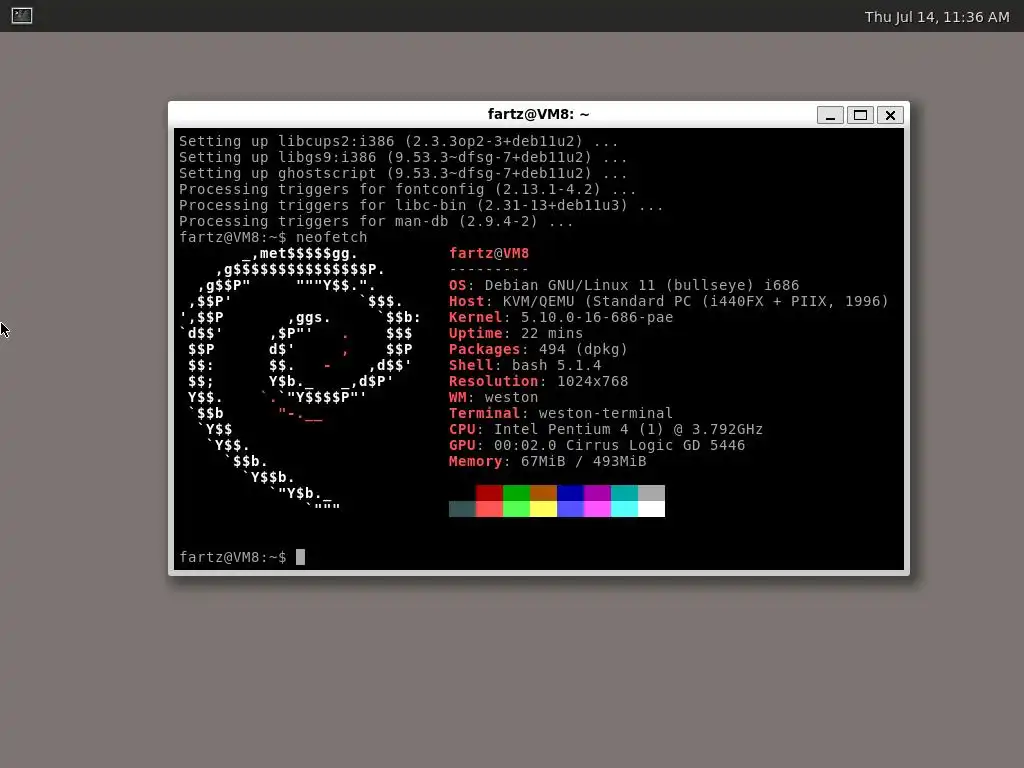Click the Debian swirl ASCII logo
This screenshot has width=1024, height=768.
(x=300, y=381)
